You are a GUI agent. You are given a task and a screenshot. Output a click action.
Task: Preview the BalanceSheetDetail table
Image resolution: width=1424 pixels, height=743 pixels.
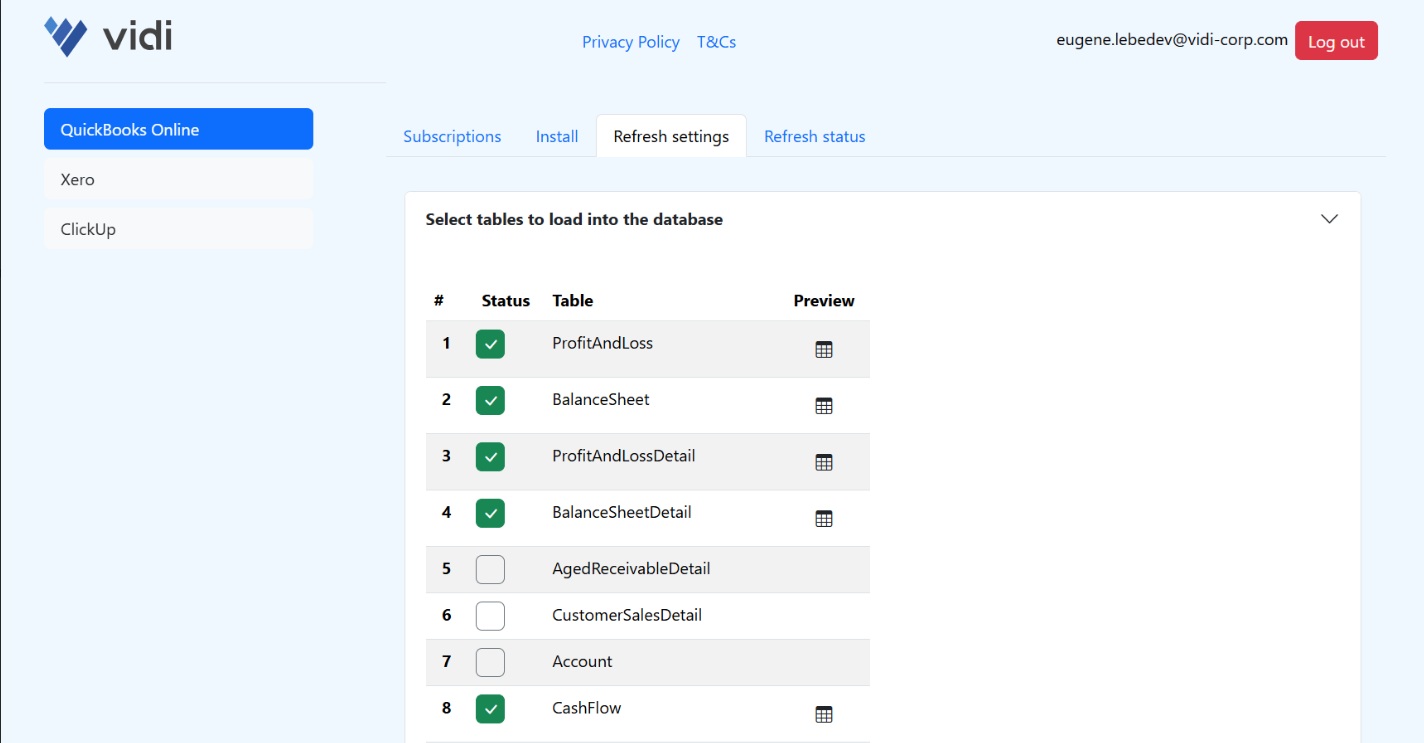(823, 518)
